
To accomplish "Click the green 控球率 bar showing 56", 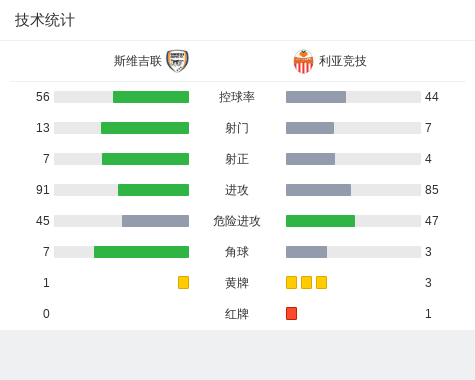I will (x=151, y=97).
